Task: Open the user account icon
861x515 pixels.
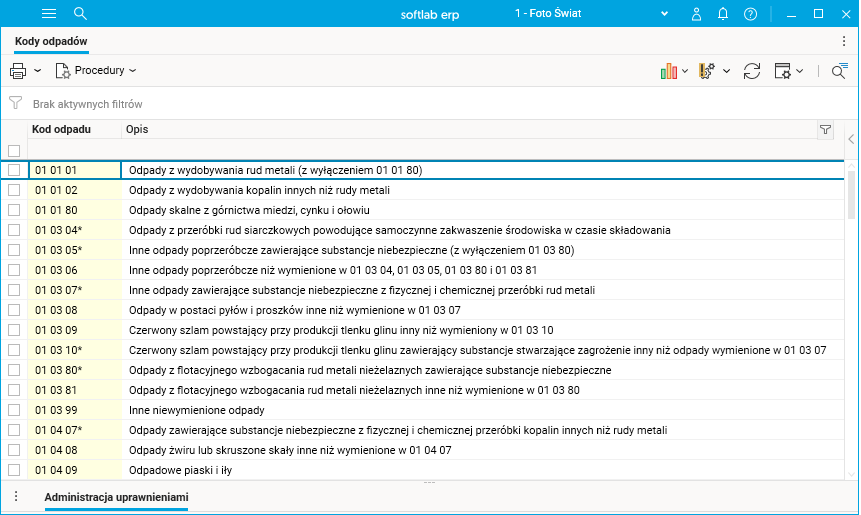Action: [x=697, y=14]
